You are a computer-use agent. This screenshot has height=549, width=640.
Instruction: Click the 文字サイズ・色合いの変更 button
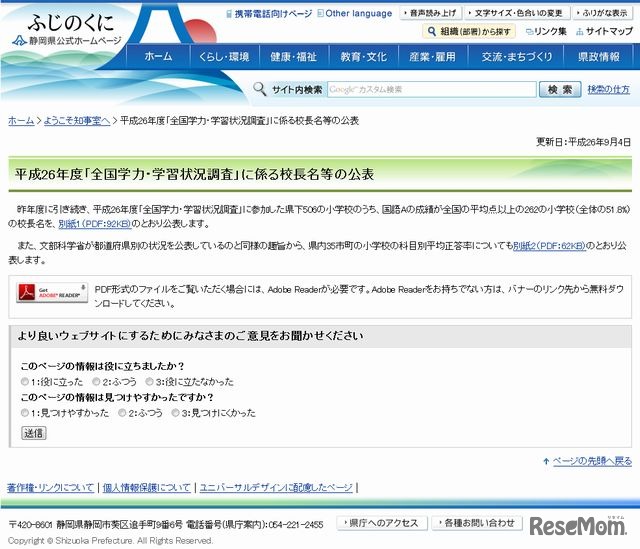[x=517, y=13]
